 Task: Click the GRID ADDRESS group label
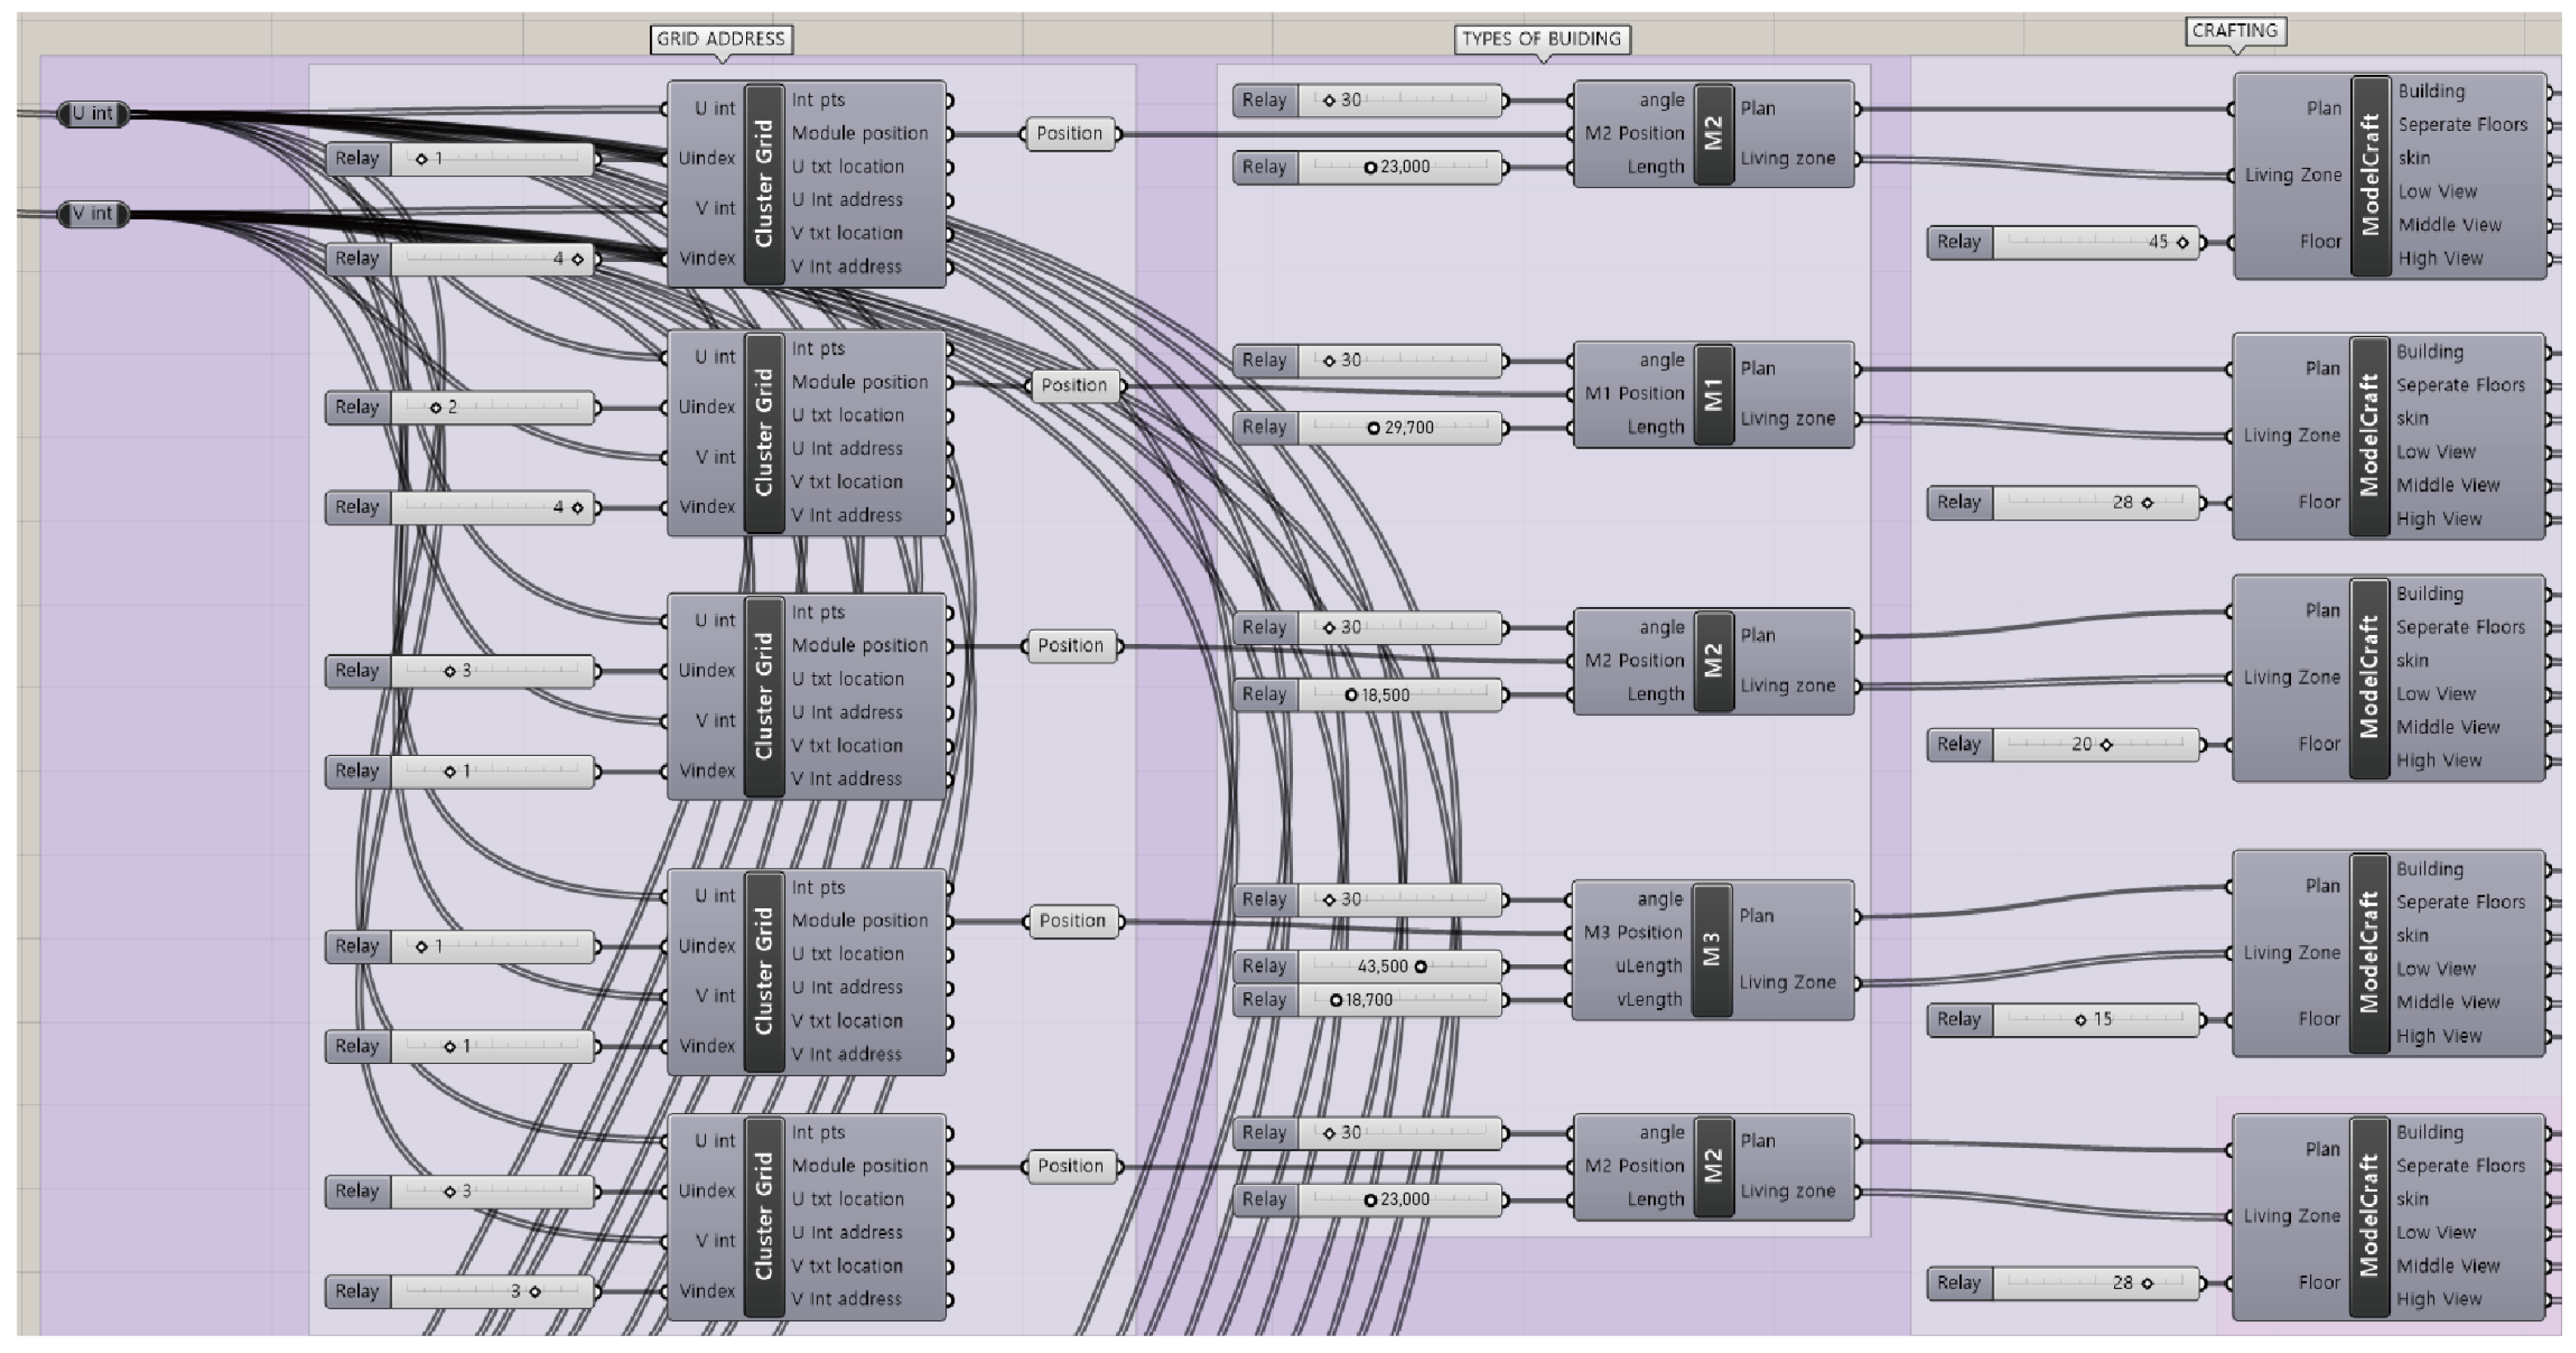click(720, 39)
